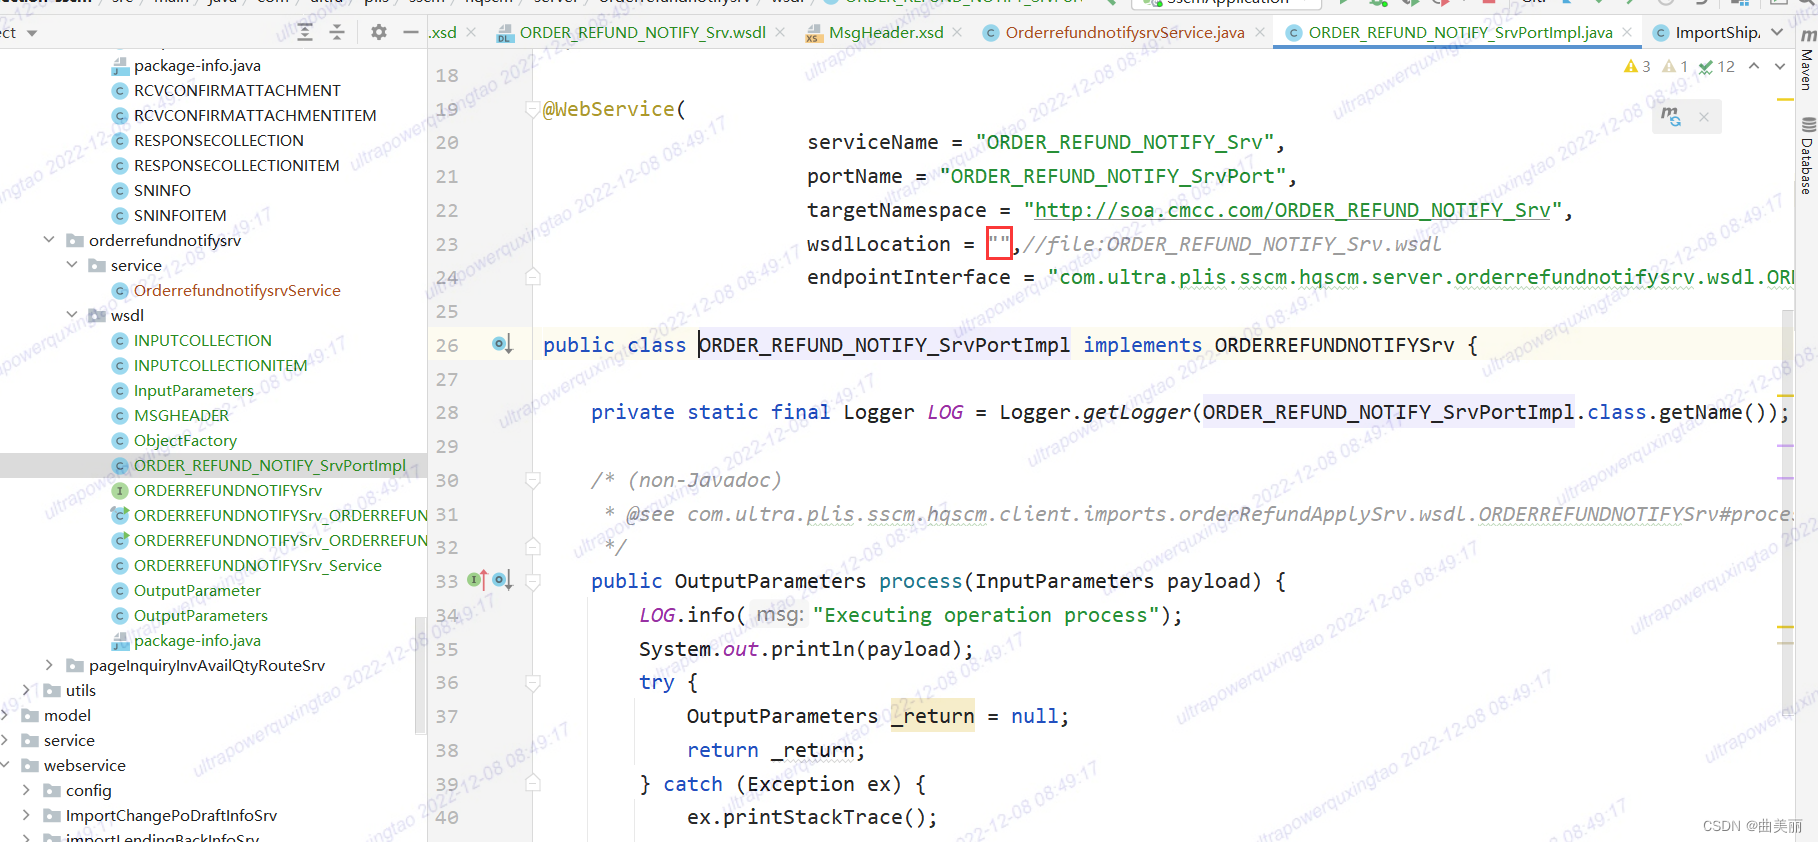Toggle fold at line 24 annotation end
Screen dimensions: 1818x842
coord(533,277)
